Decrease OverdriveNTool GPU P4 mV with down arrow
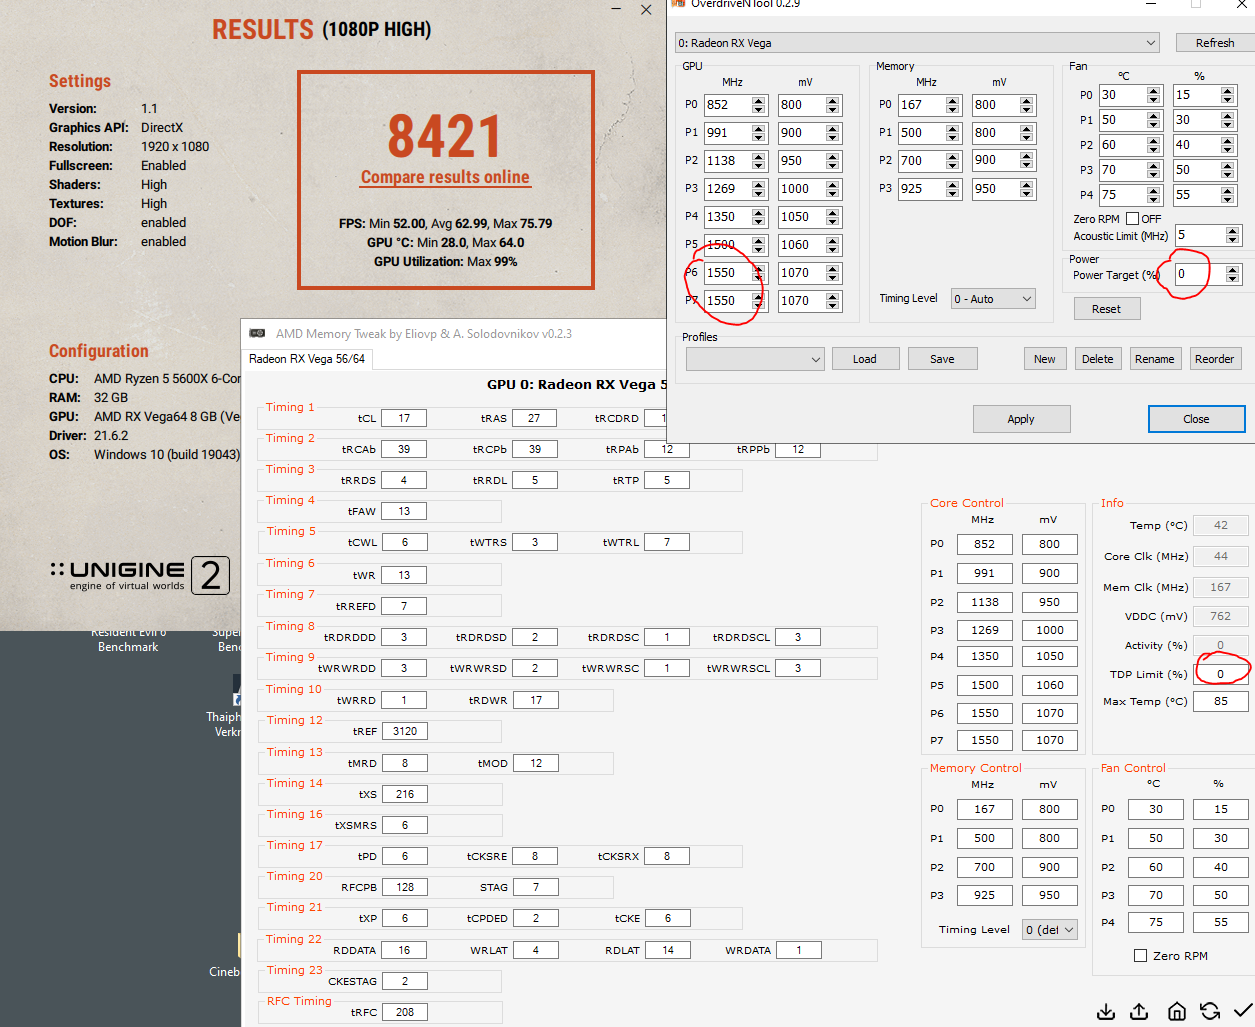The height and width of the screenshot is (1027, 1255). (834, 221)
